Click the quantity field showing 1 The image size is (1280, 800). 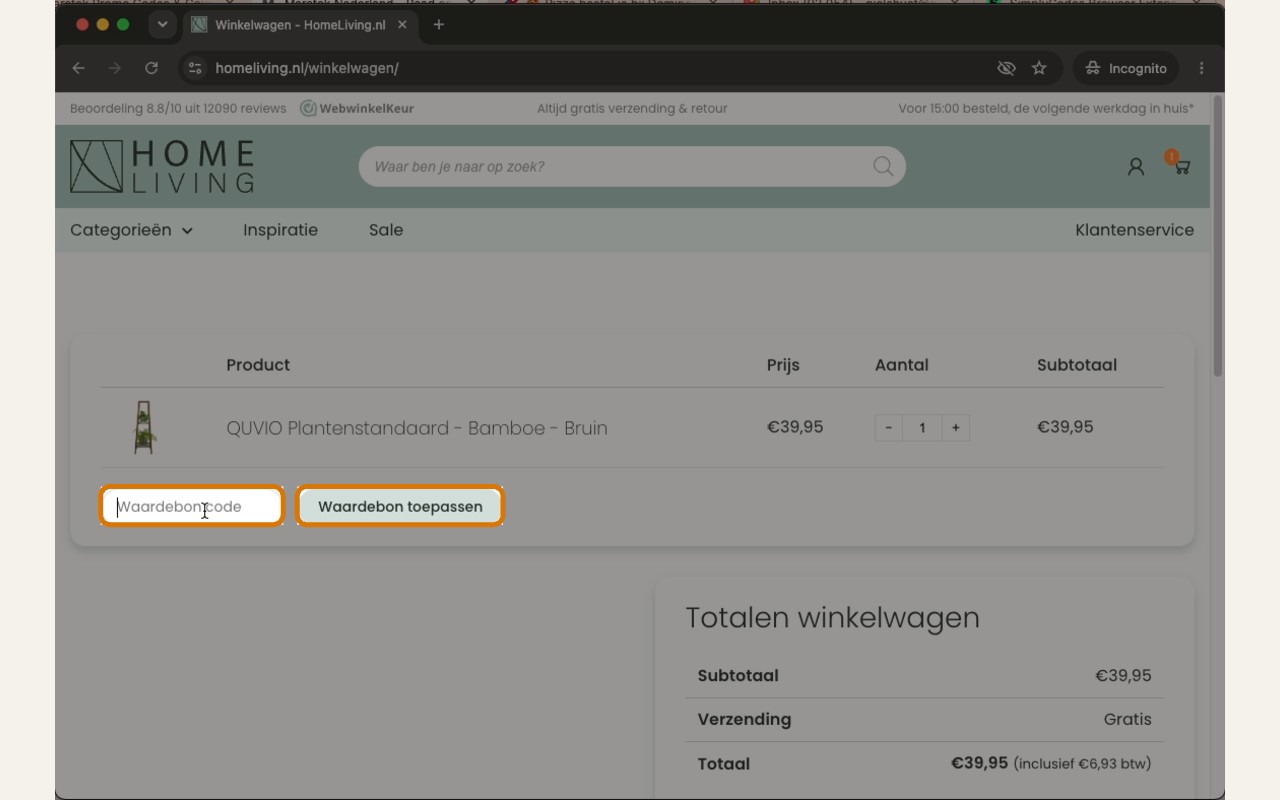coord(922,428)
